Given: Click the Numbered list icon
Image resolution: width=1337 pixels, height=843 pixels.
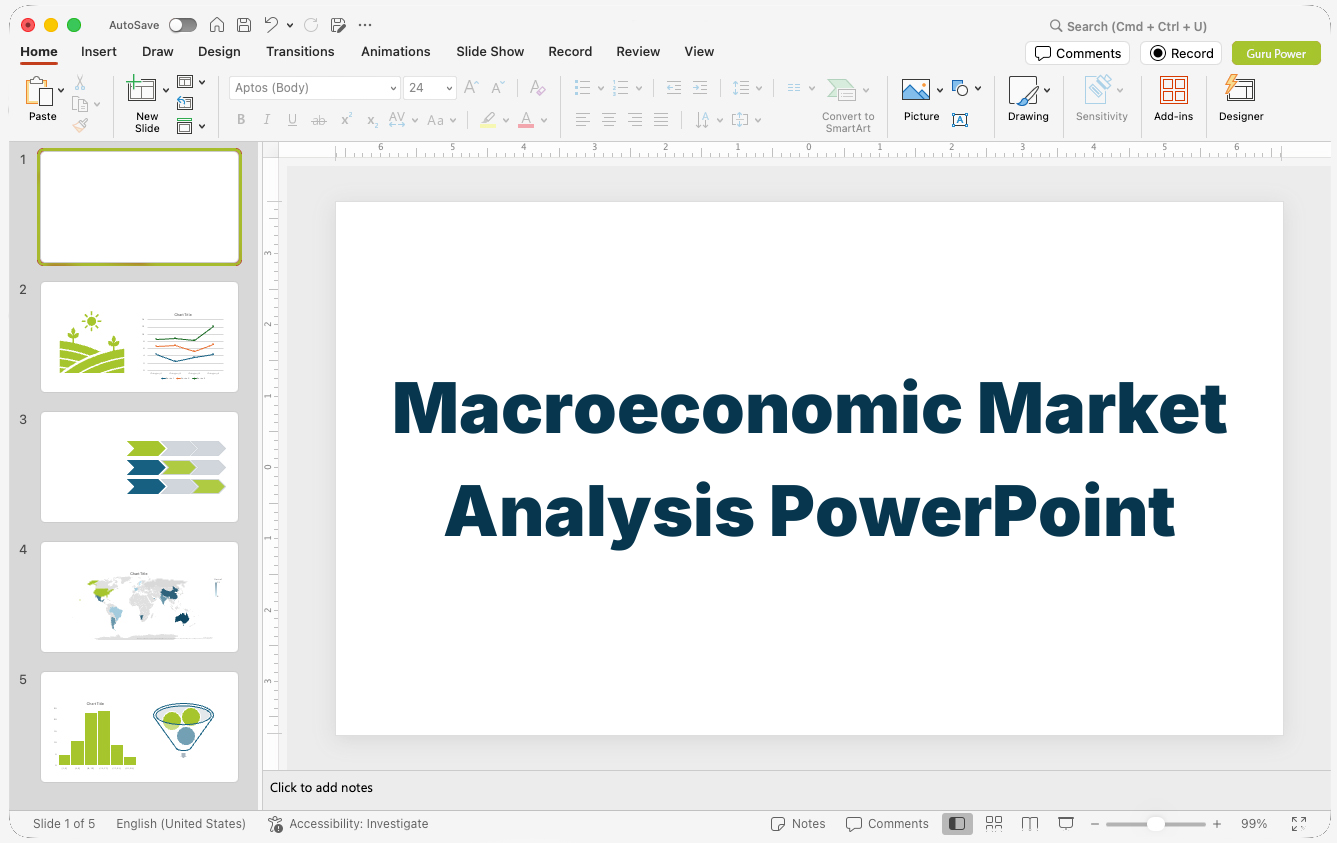Looking at the screenshot, I should tap(620, 88).
